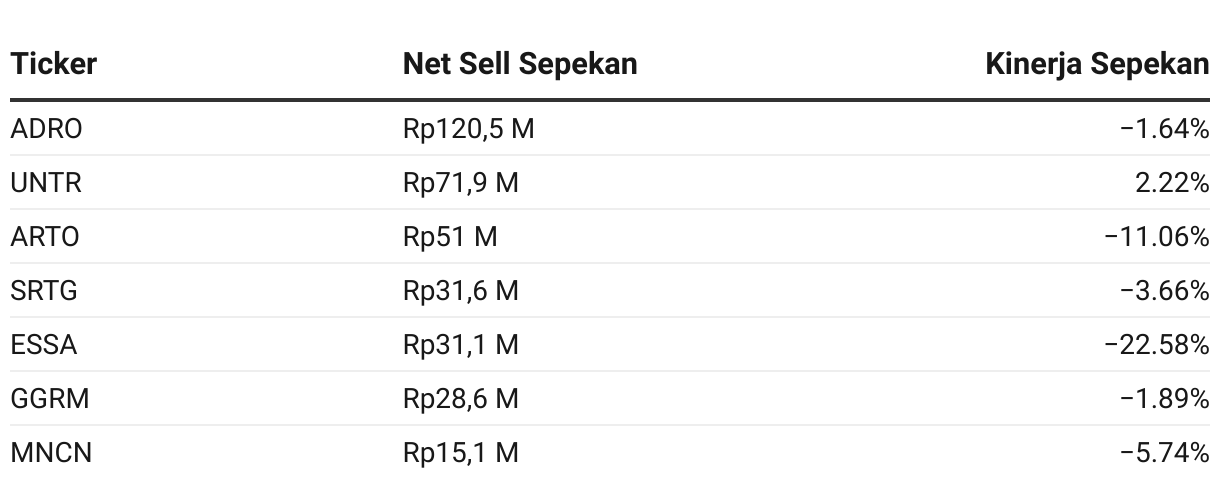
Task: Select the SRTG ticker cell
Action: click(44, 291)
